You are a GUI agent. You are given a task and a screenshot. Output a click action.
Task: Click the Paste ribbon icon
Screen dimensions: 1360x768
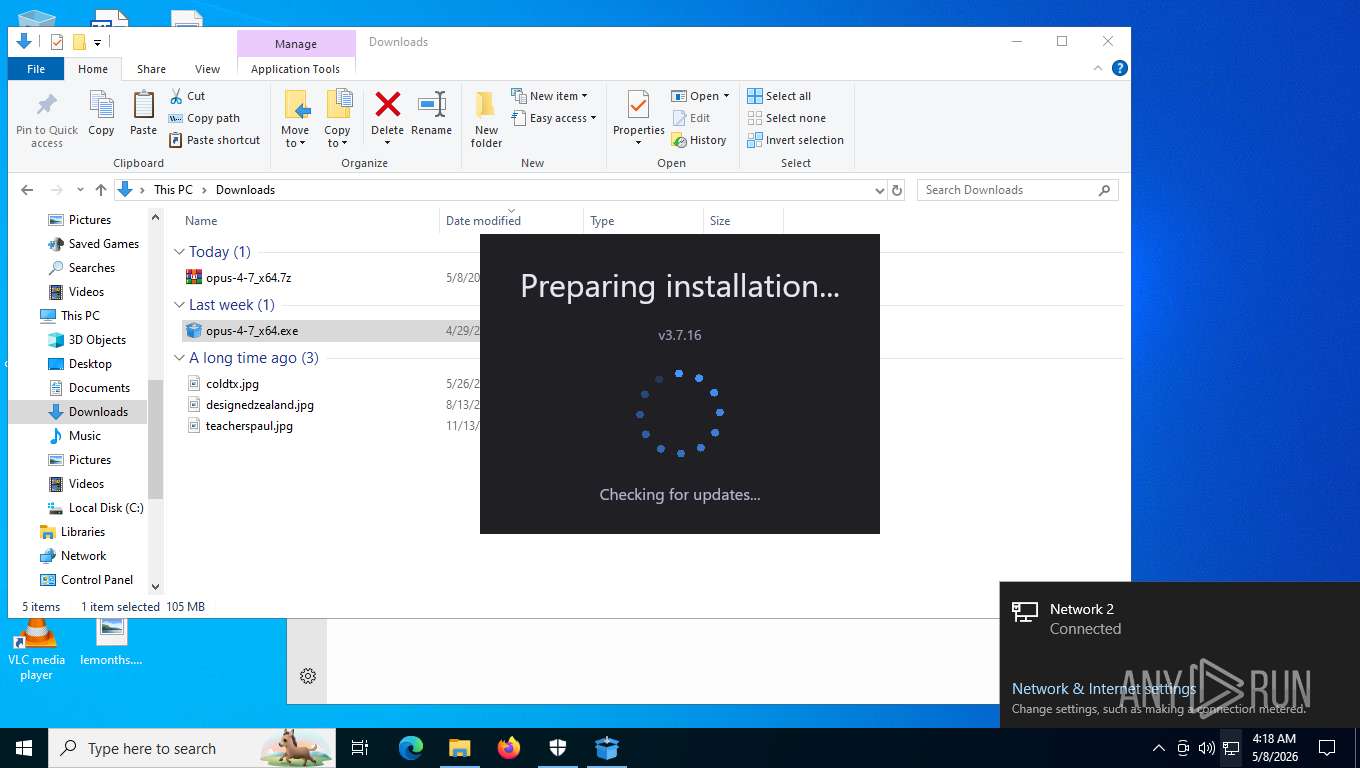point(143,114)
